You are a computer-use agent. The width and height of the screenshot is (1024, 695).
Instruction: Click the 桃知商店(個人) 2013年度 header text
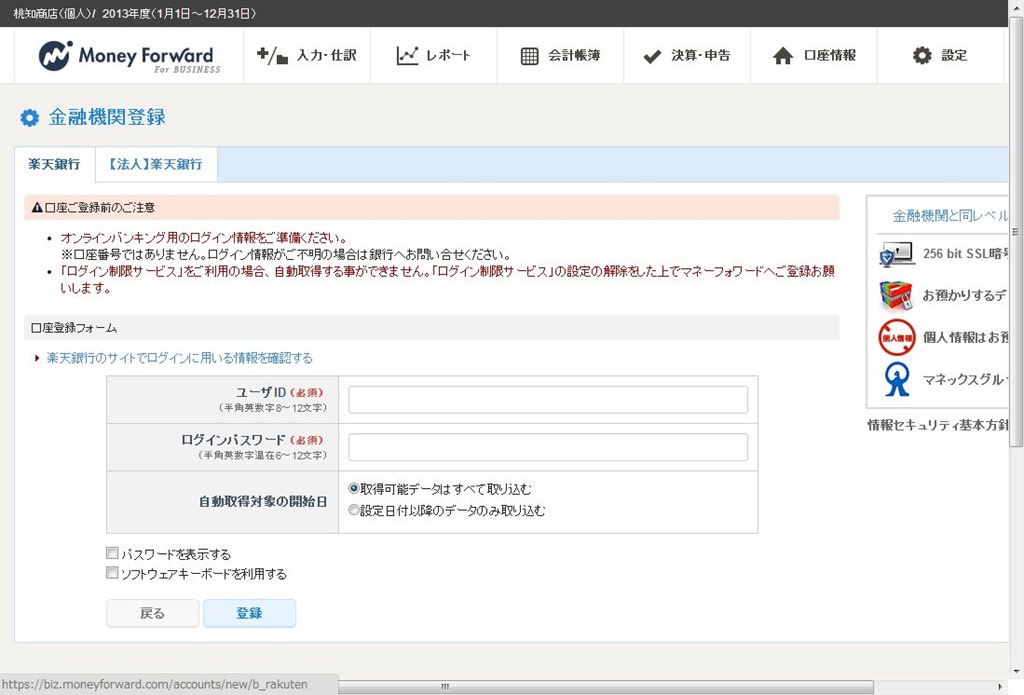click(x=135, y=13)
